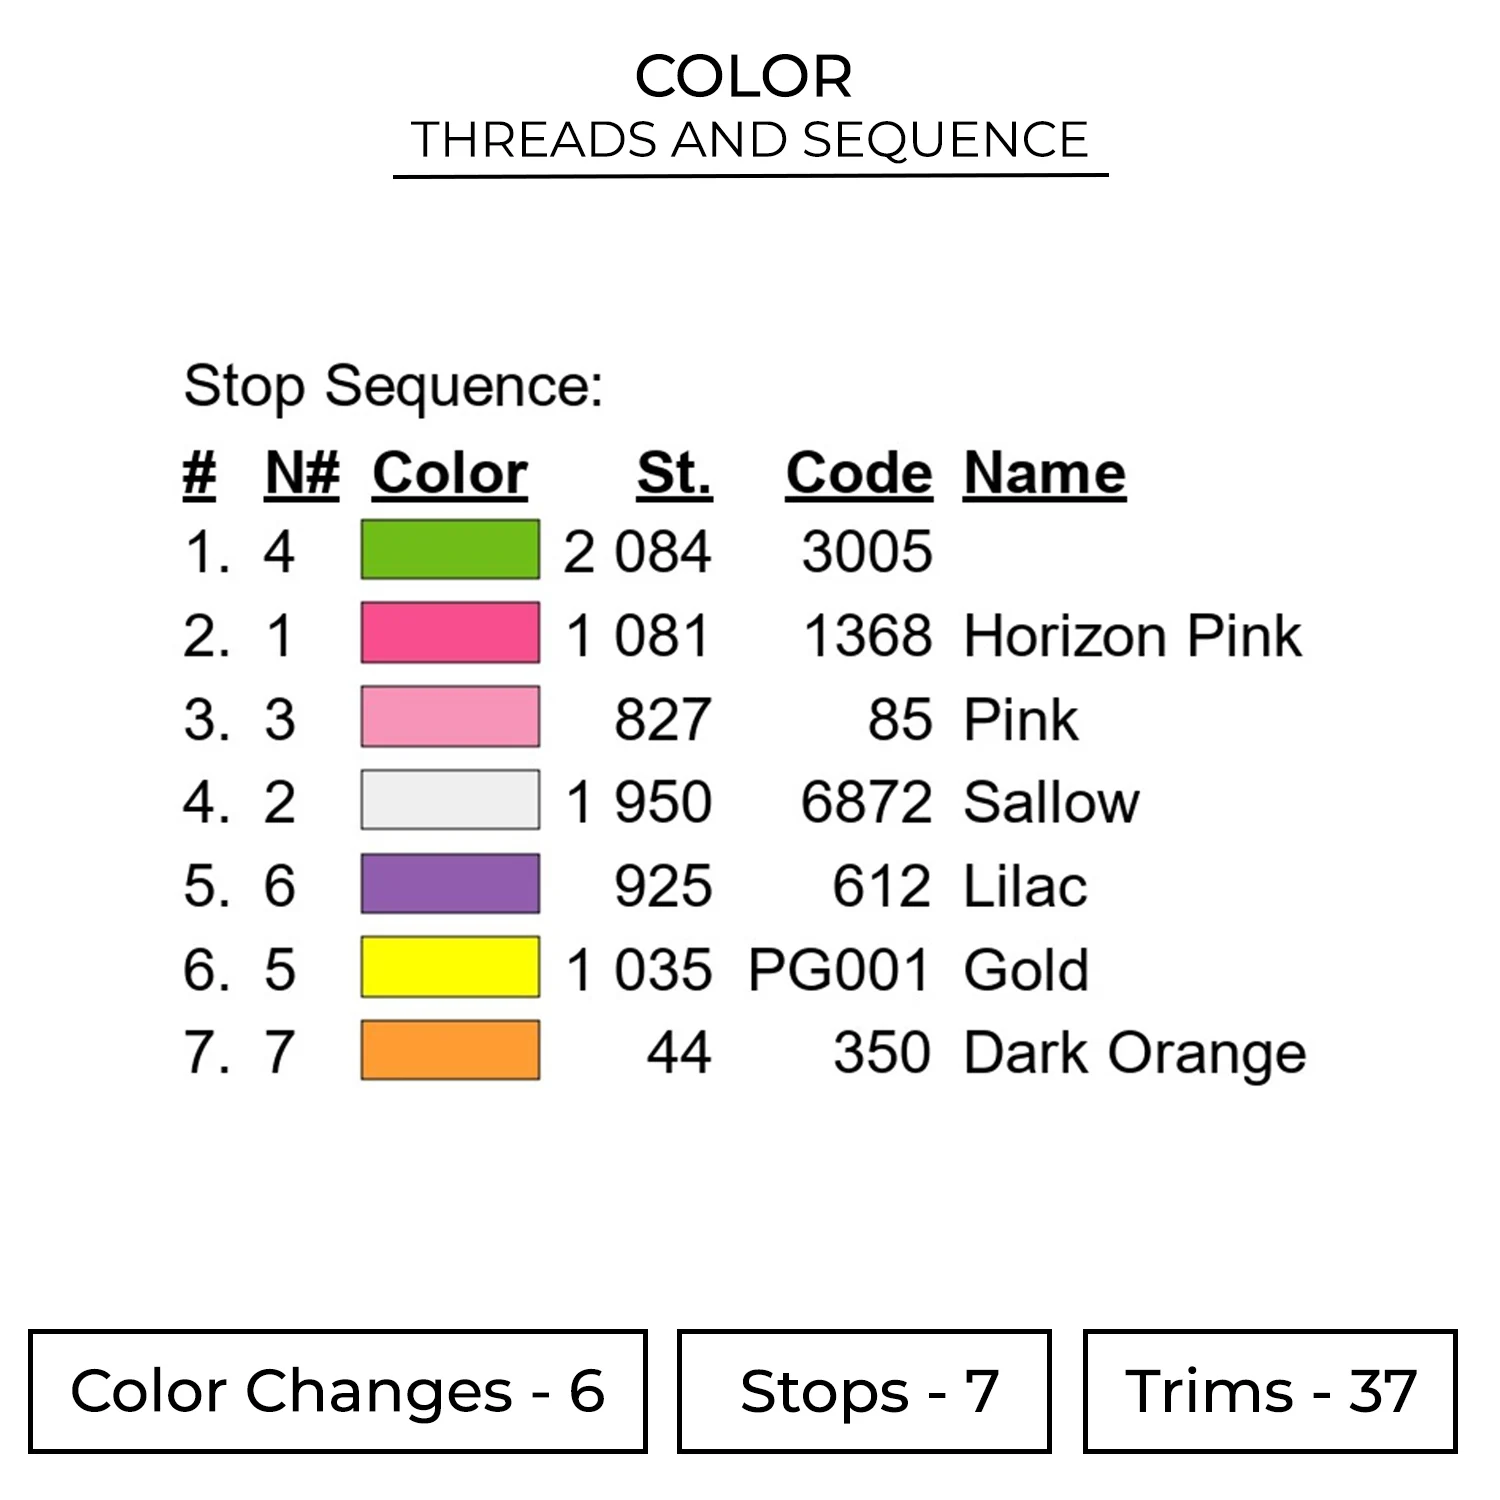Viewport: 1500px width, 1500px height.
Task: Click the Color column header
Action: [x=450, y=472]
